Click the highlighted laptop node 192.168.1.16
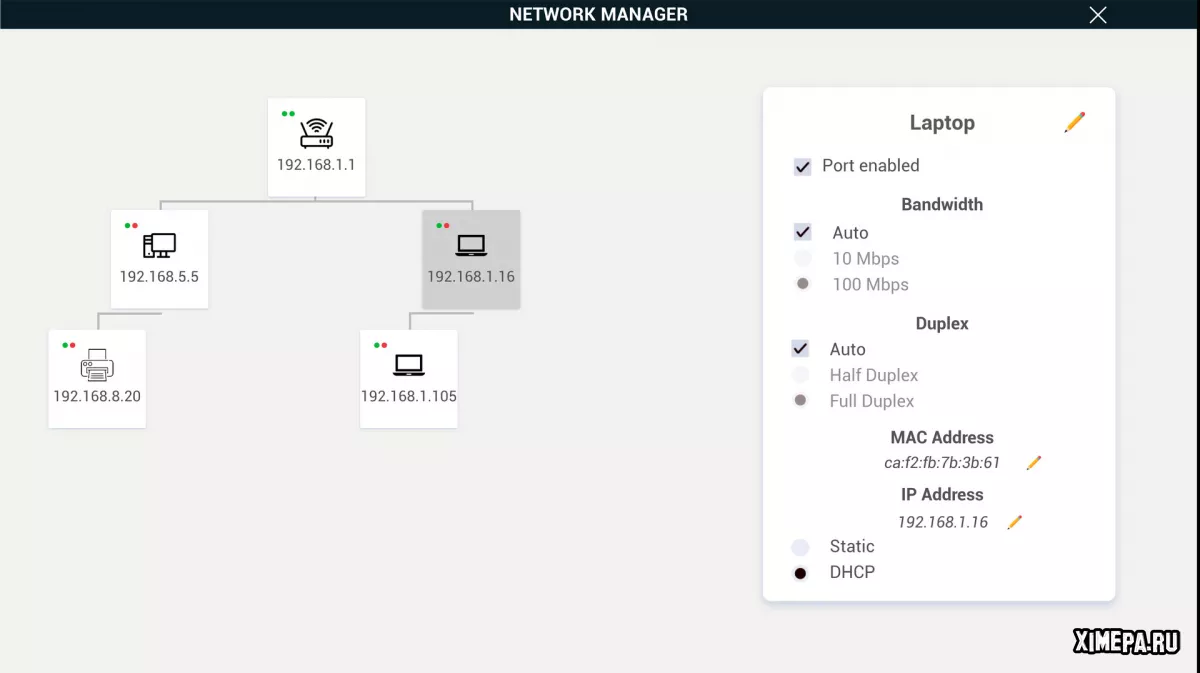This screenshot has width=1200, height=673. pyautogui.click(x=471, y=258)
